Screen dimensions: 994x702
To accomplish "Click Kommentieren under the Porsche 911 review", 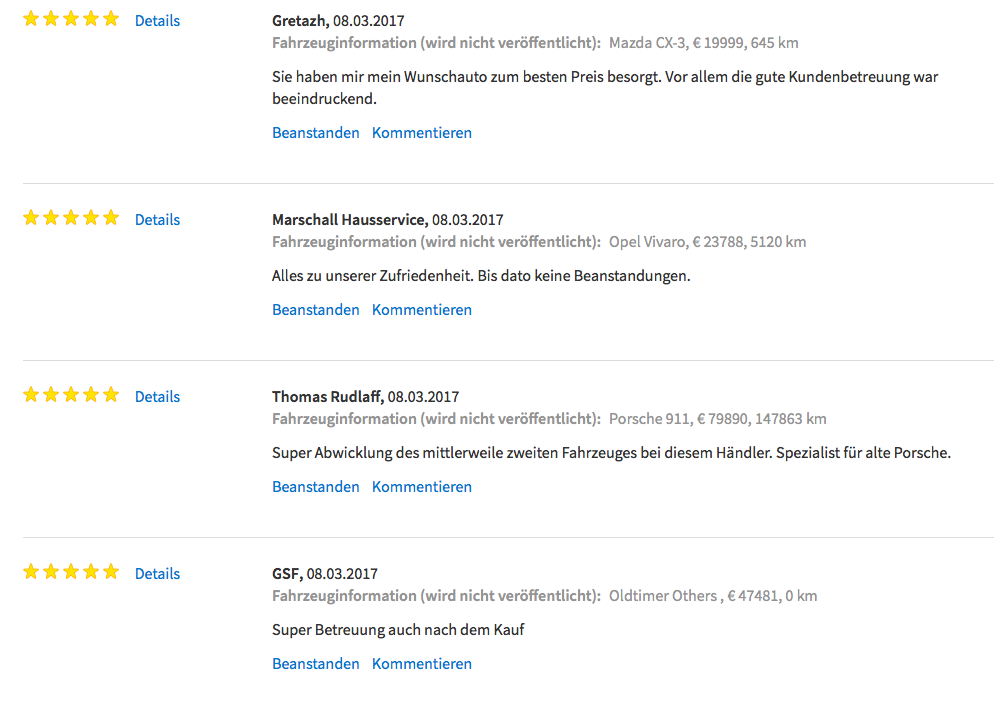I will (x=422, y=486).
